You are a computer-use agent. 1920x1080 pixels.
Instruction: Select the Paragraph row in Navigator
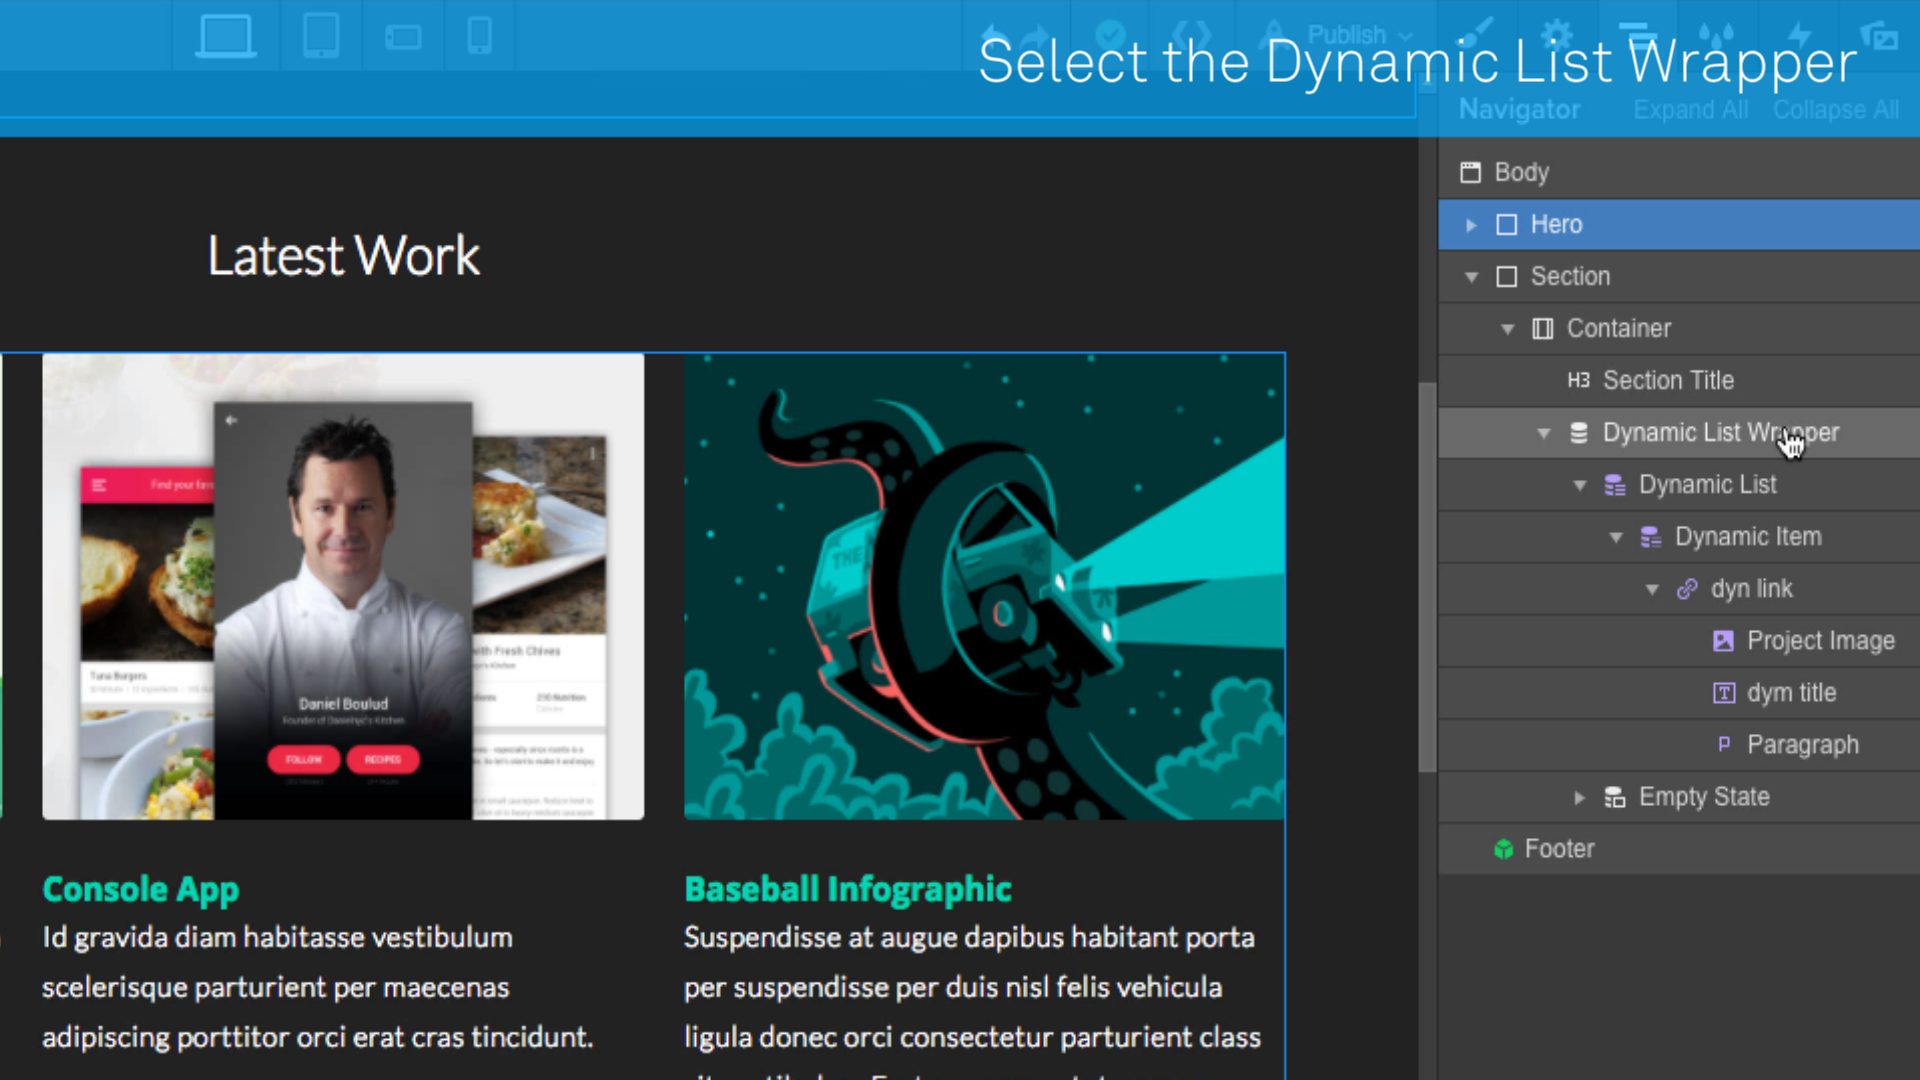(1679, 744)
